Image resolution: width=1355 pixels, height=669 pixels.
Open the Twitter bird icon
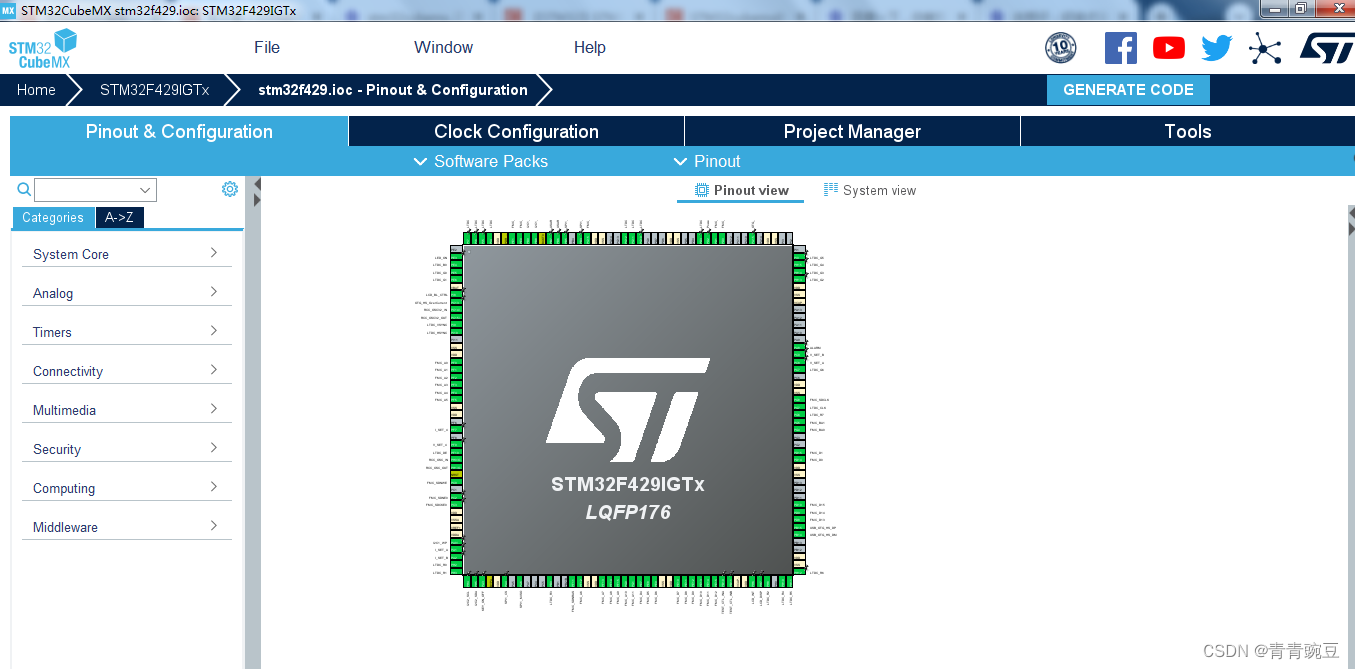(x=1216, y=48)
